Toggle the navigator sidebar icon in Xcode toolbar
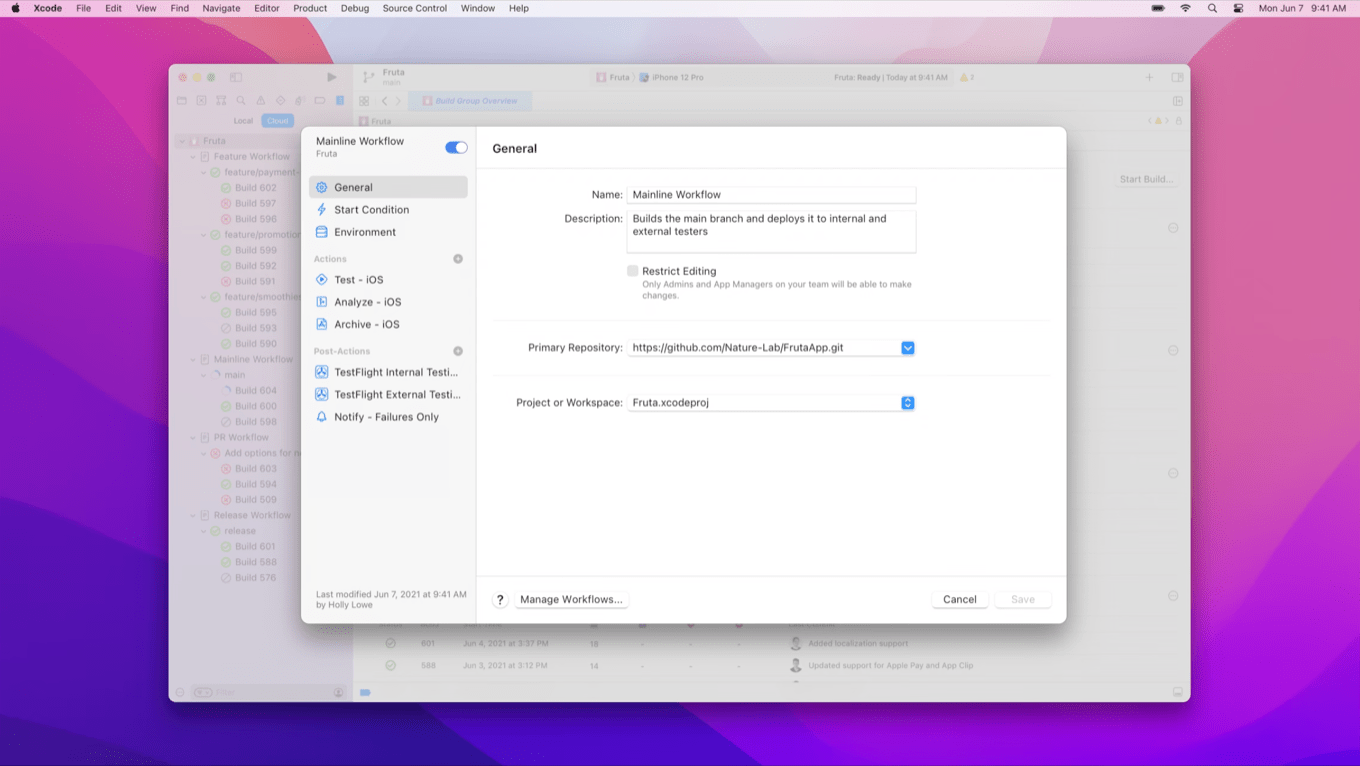1360x766 pixels. 236,77
